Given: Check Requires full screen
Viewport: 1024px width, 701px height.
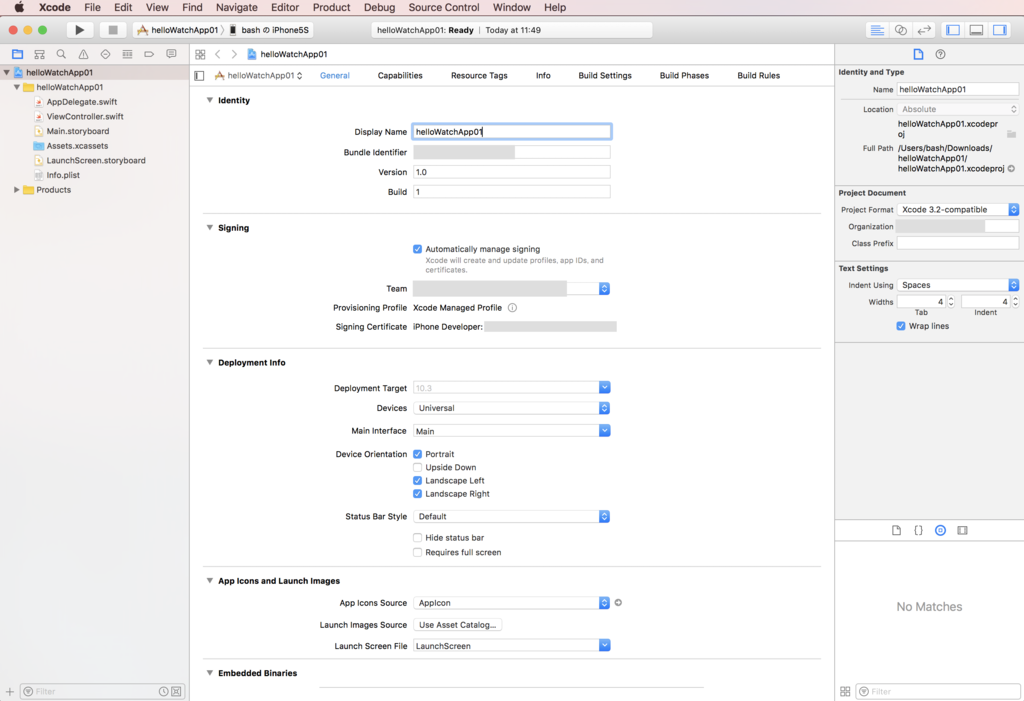Looking at the screenshot, I should [x=417, y=552].
